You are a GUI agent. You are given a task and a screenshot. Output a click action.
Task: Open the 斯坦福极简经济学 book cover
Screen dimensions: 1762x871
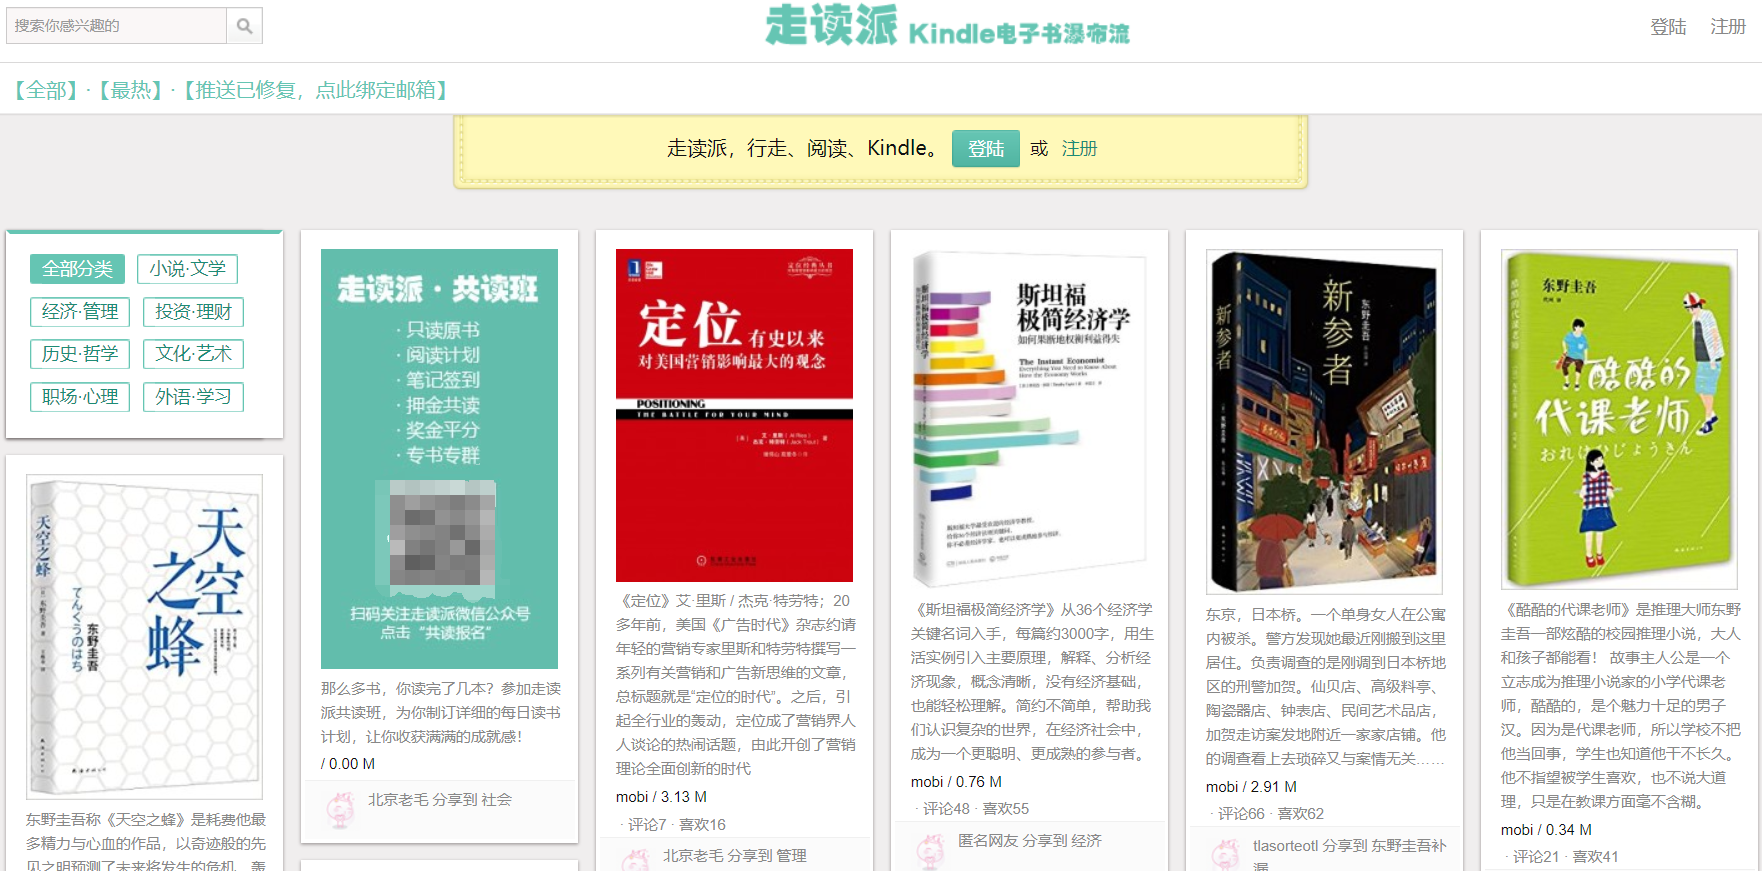coord(1029,419)
